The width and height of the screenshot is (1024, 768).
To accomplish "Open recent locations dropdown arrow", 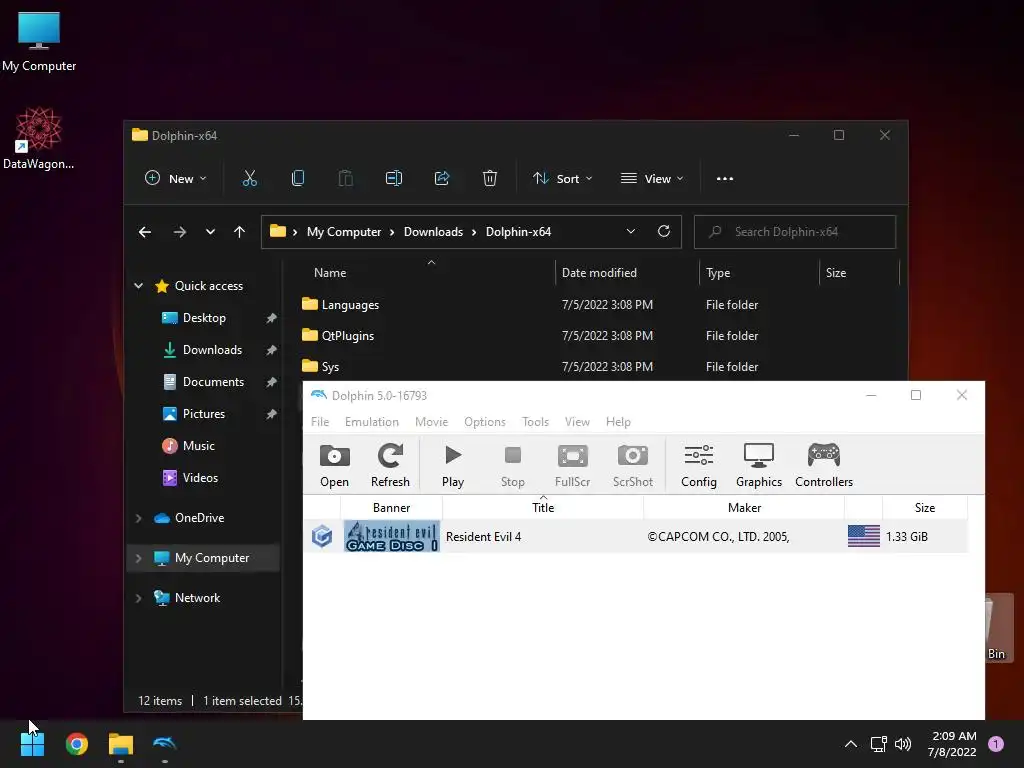I will [x=210, y=232].
